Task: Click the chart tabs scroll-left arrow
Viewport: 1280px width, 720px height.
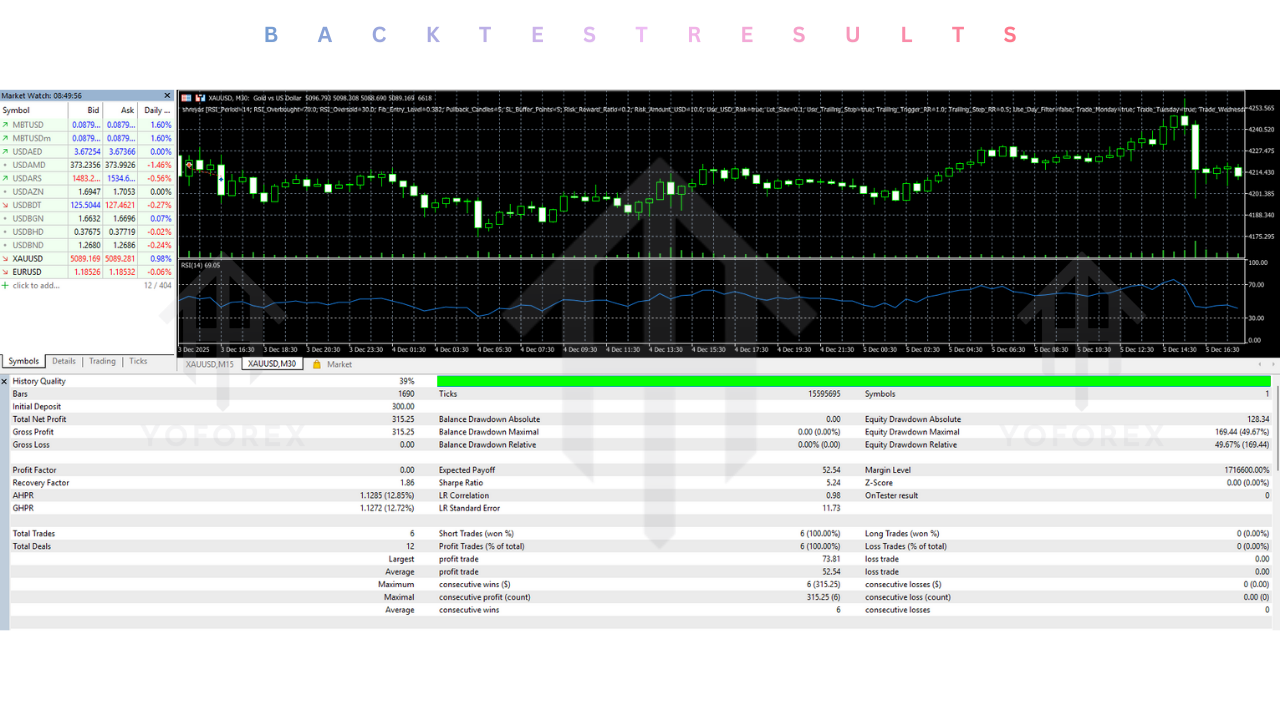Action: 1260,364
